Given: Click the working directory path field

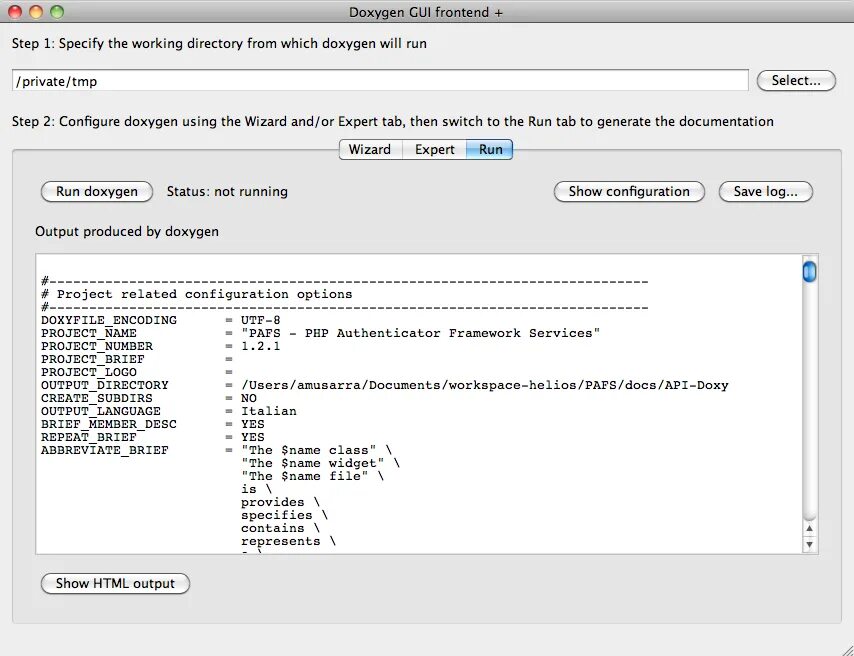Looking at the screenshot, I should (380, 81).
